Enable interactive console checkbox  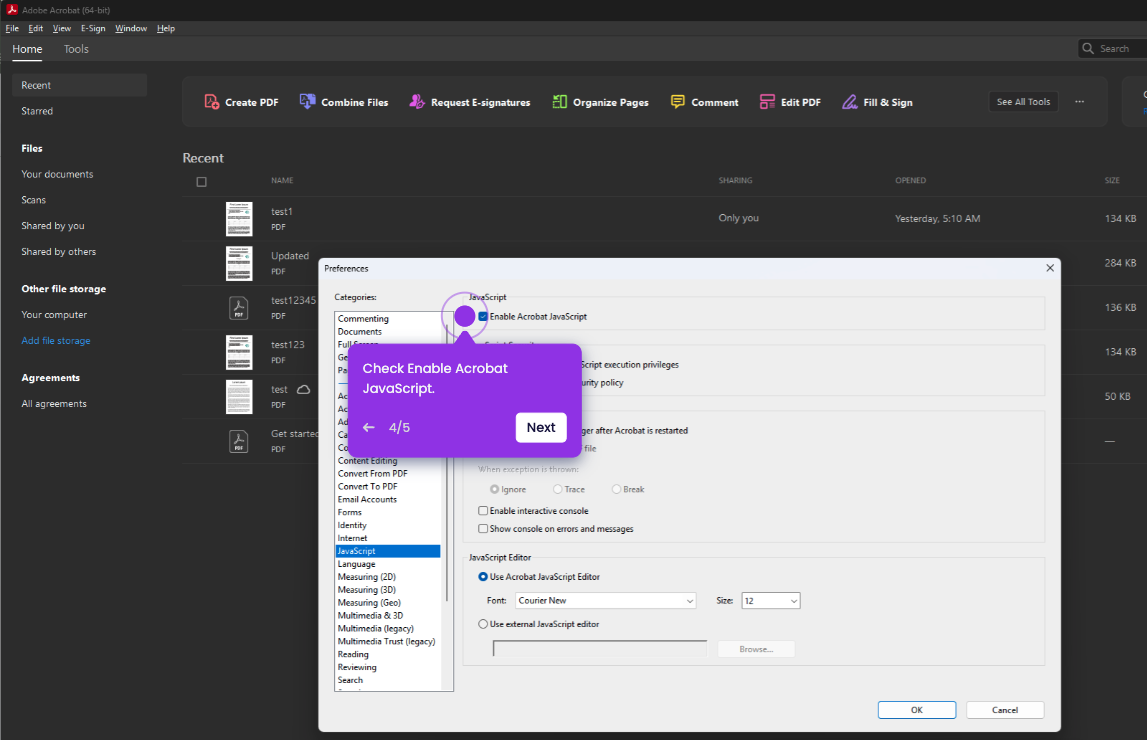pyautogui.click(x=483, y=510)
